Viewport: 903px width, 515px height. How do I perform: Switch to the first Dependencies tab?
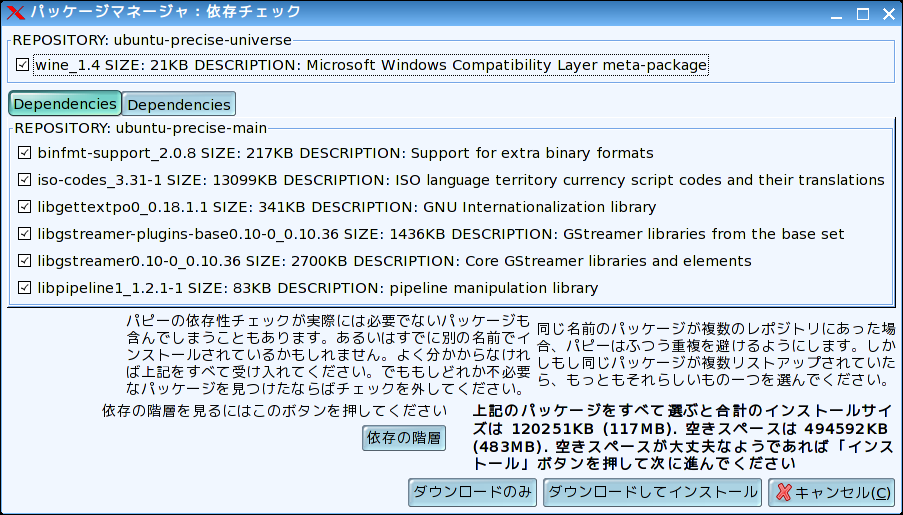pos(65,104)
